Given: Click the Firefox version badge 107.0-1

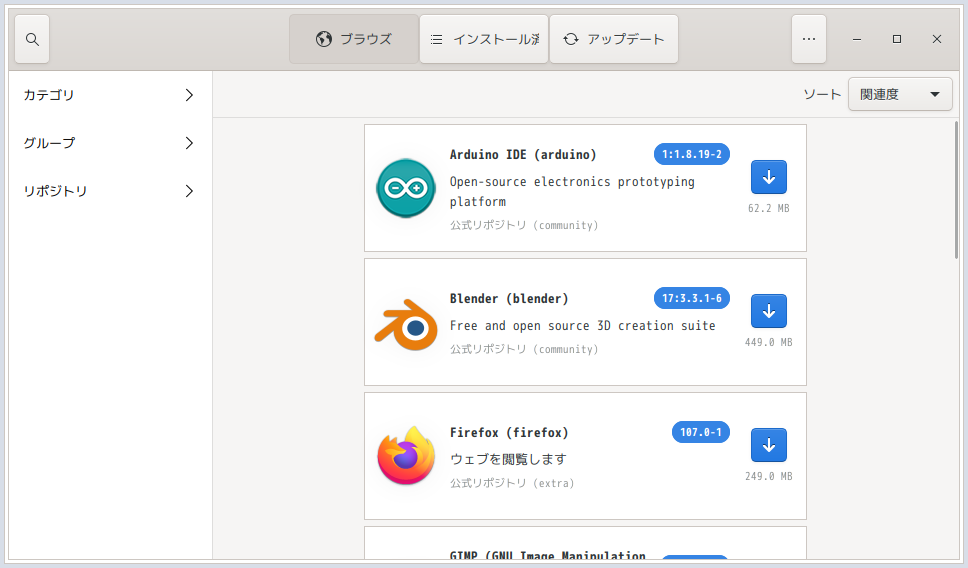Looking at the screenshot, I should [701, 432].
